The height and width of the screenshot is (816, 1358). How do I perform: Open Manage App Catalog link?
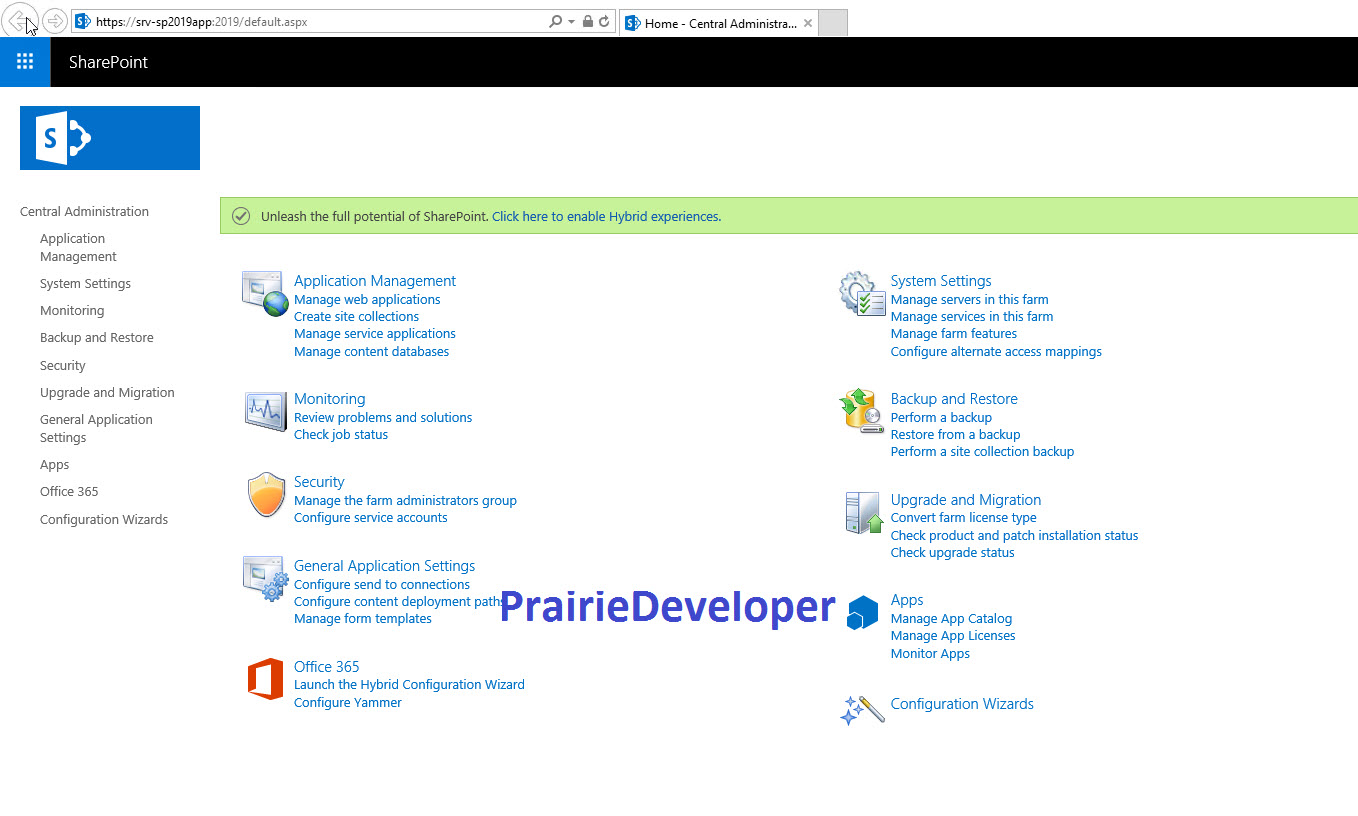tap(951, 619)
